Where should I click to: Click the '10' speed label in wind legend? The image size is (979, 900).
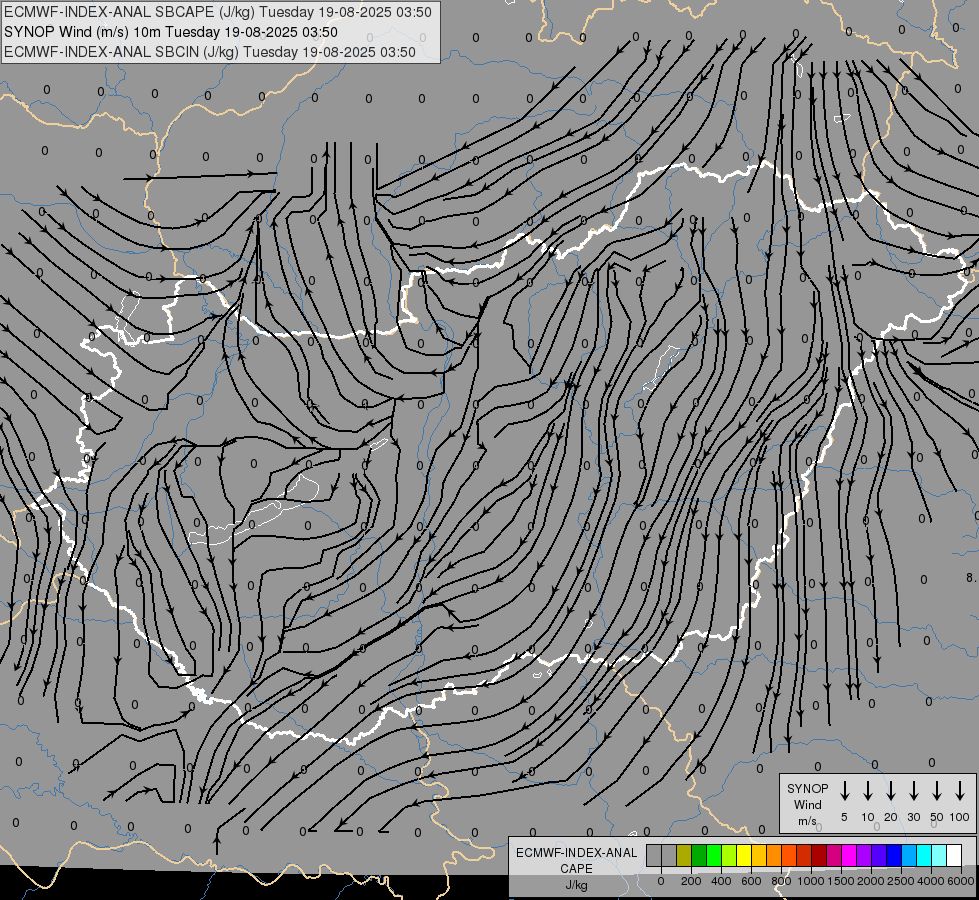pyautogui.click(x=868, y=817)
